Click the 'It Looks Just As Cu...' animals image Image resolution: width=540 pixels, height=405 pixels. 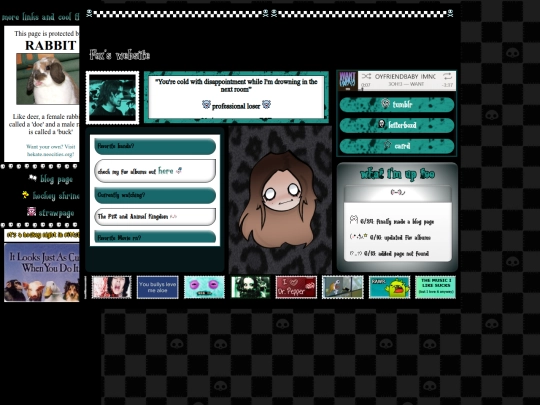[42, 272]
